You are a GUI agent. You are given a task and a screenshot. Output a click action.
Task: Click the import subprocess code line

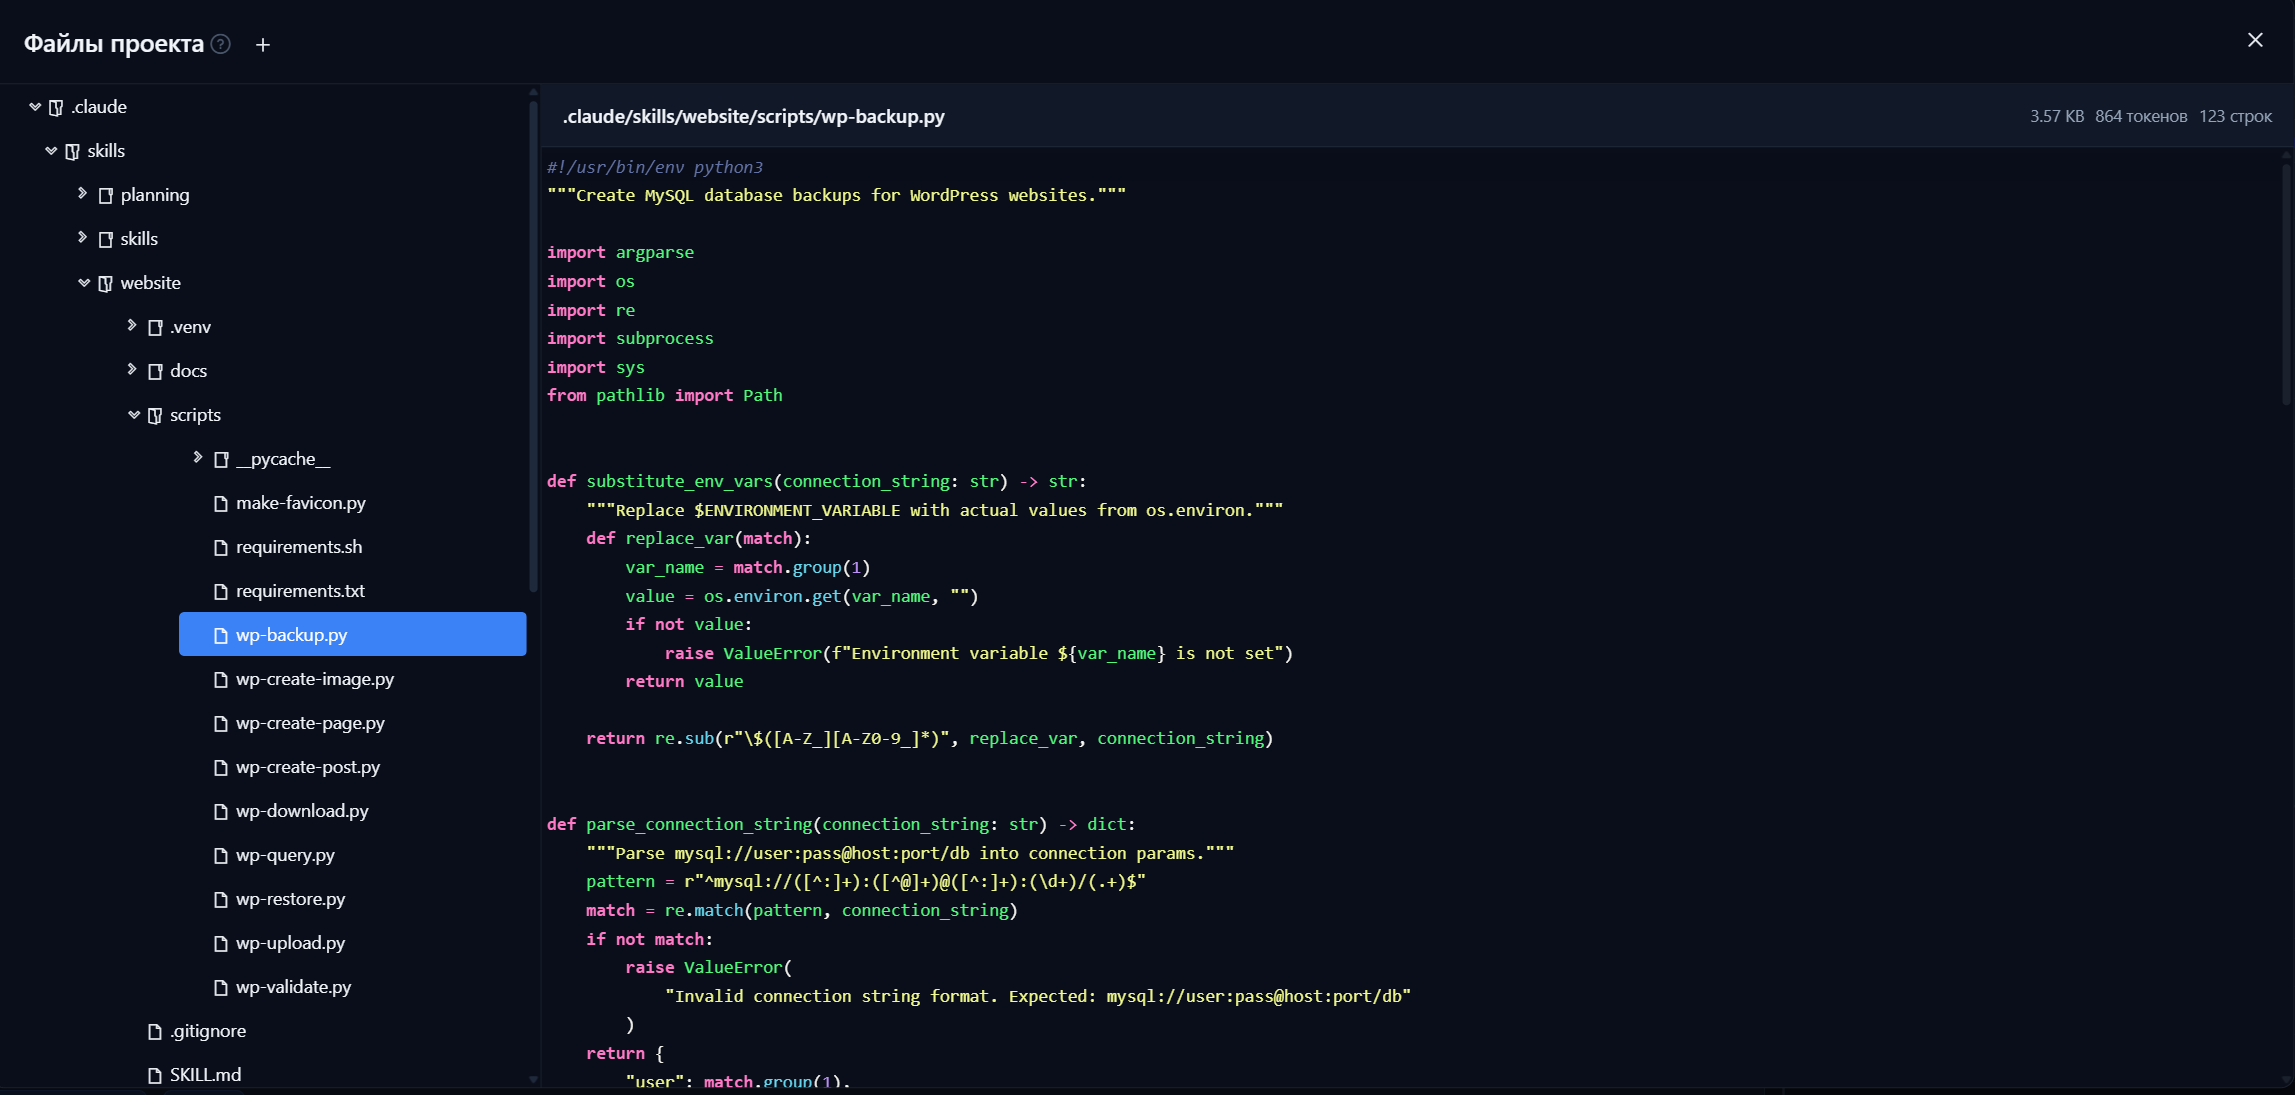point(630,338)
